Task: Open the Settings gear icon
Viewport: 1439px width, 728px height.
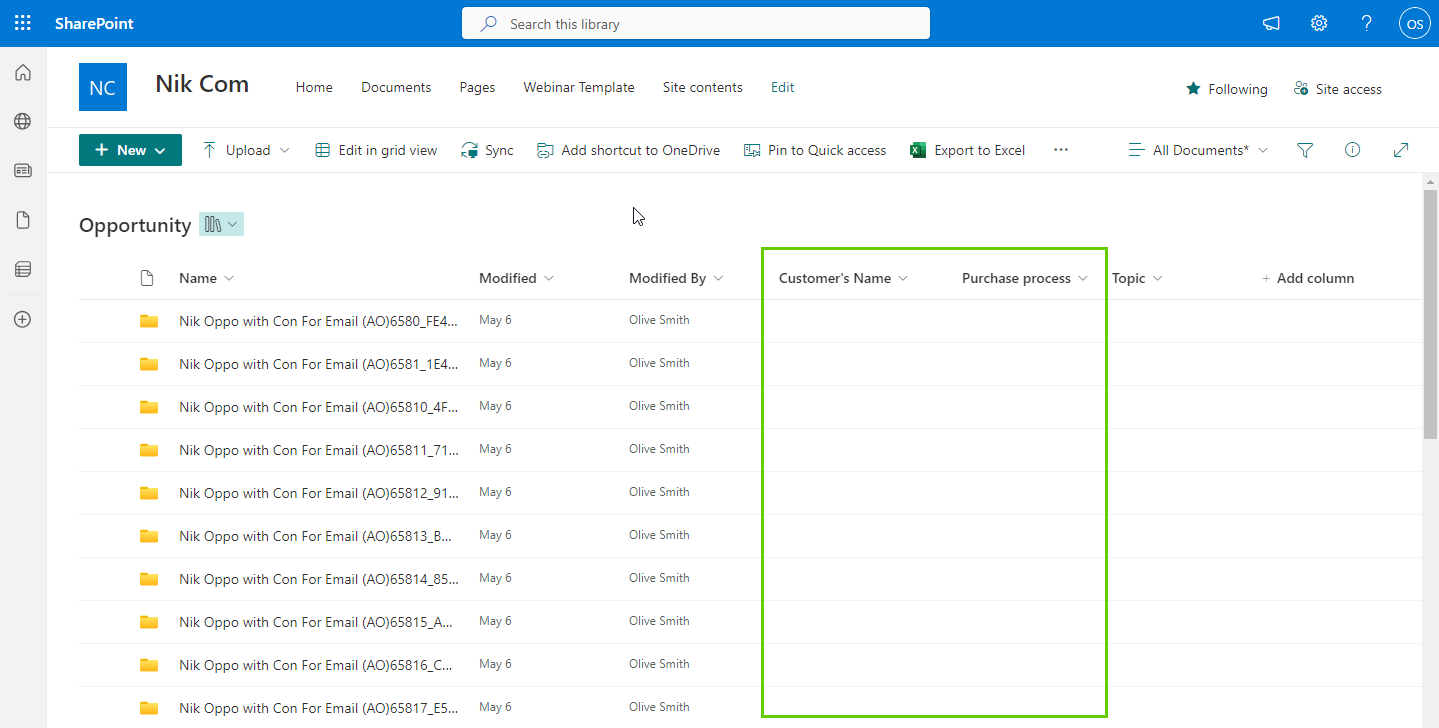Action: [x=1319, y=23]
